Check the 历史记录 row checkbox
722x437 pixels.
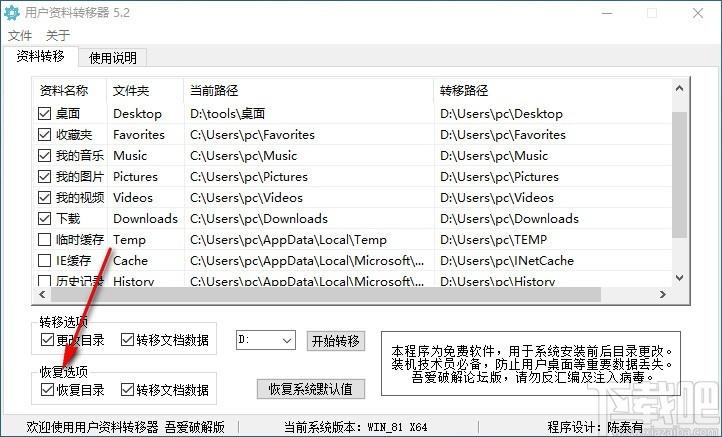point(44,280)
